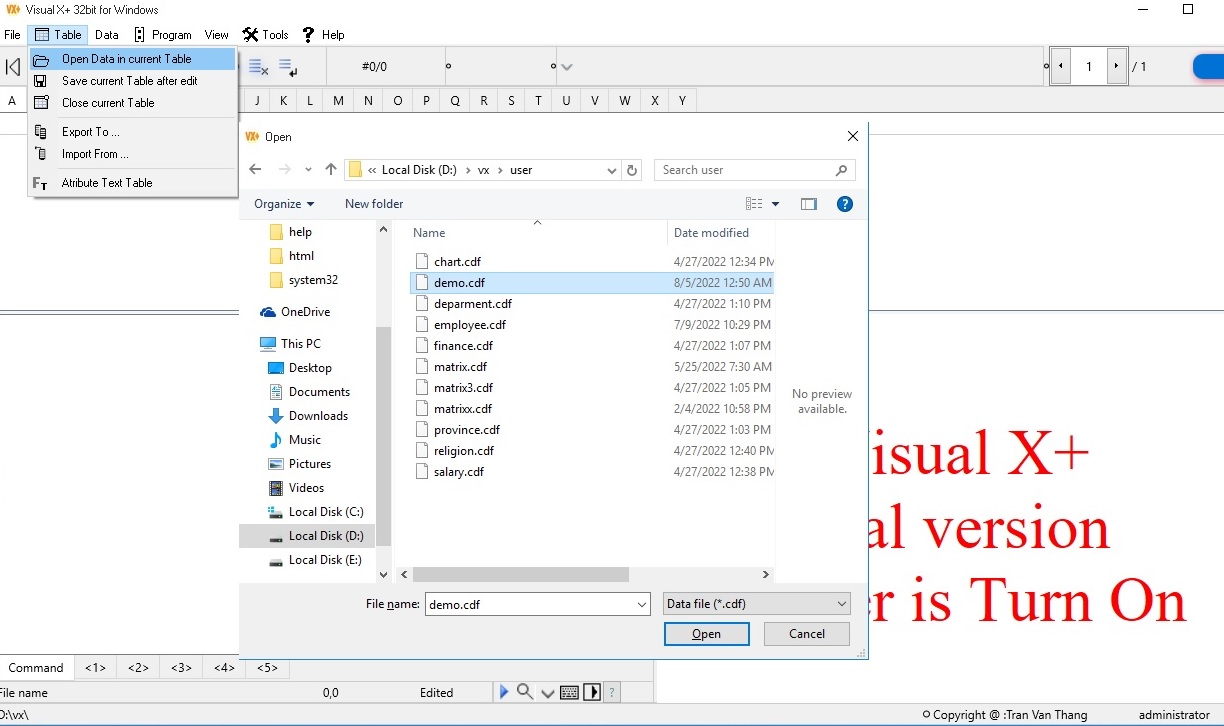Switch to the <3> command tab
The width and height of the screenshot is (1224, 726).
coord(180,667)
